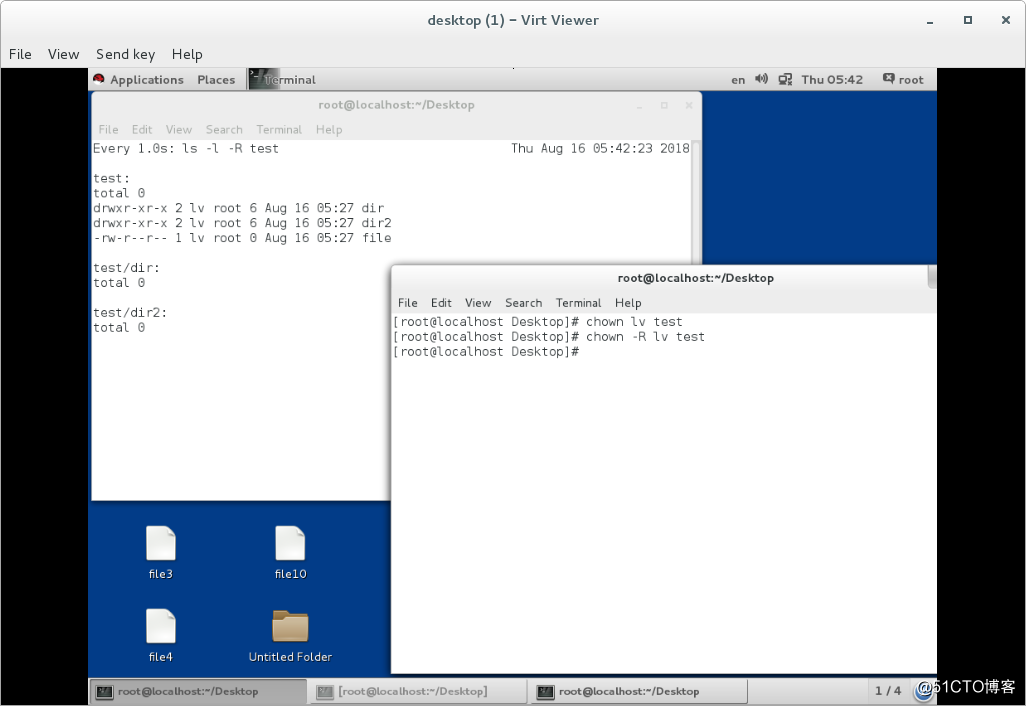Open the GNOME Applications menu

[x=147, y=80]
